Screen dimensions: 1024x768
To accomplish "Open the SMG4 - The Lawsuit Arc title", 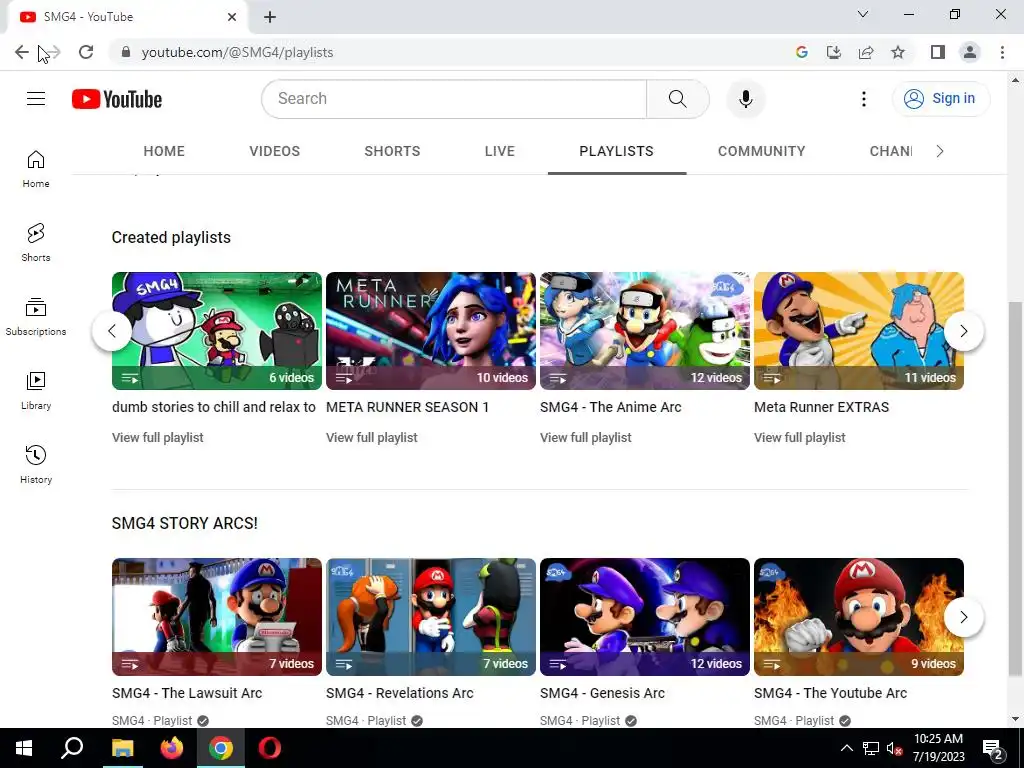I will pyautogui.click(x=187, y=693).
